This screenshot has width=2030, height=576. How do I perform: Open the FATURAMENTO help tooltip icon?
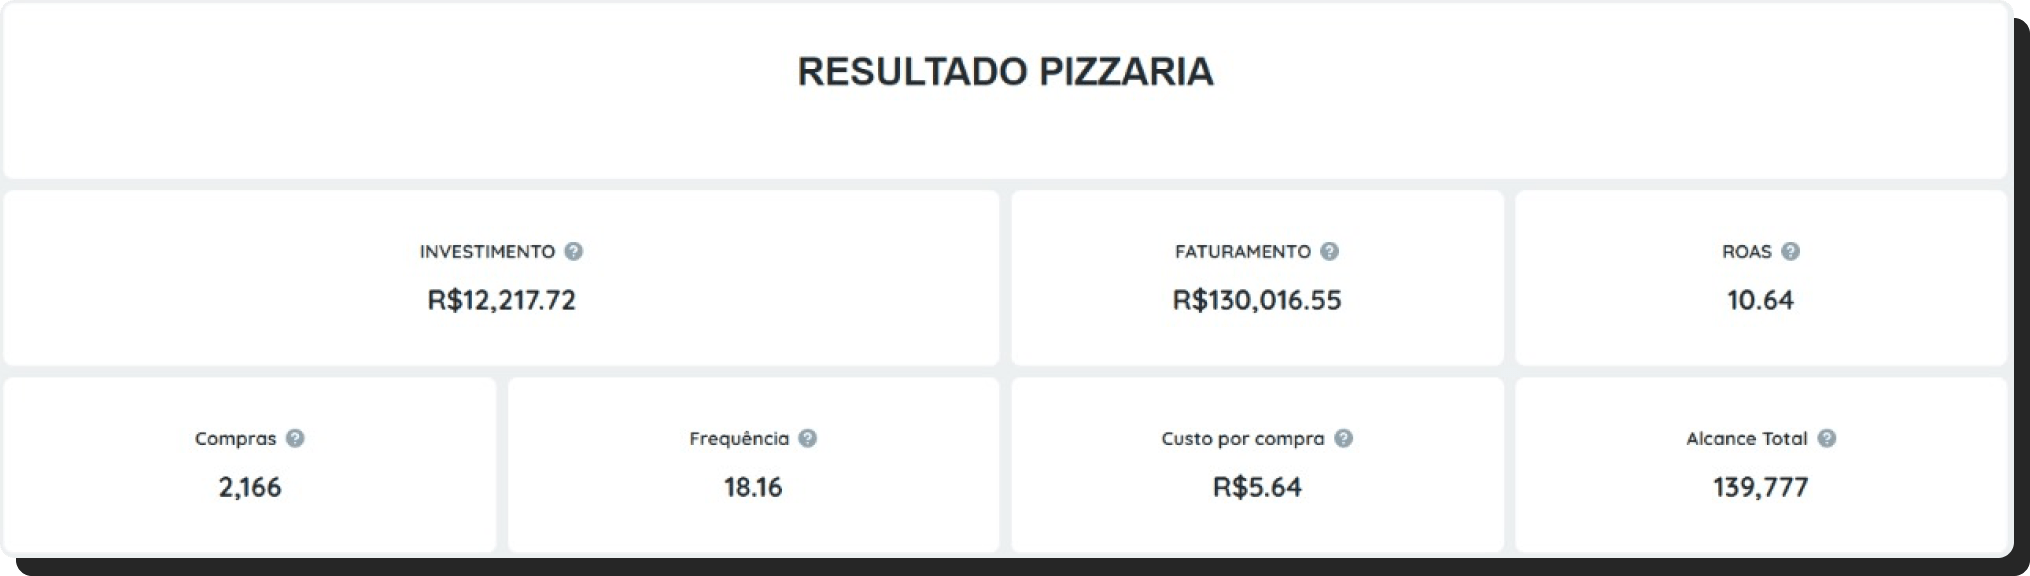click(1329, 251)
